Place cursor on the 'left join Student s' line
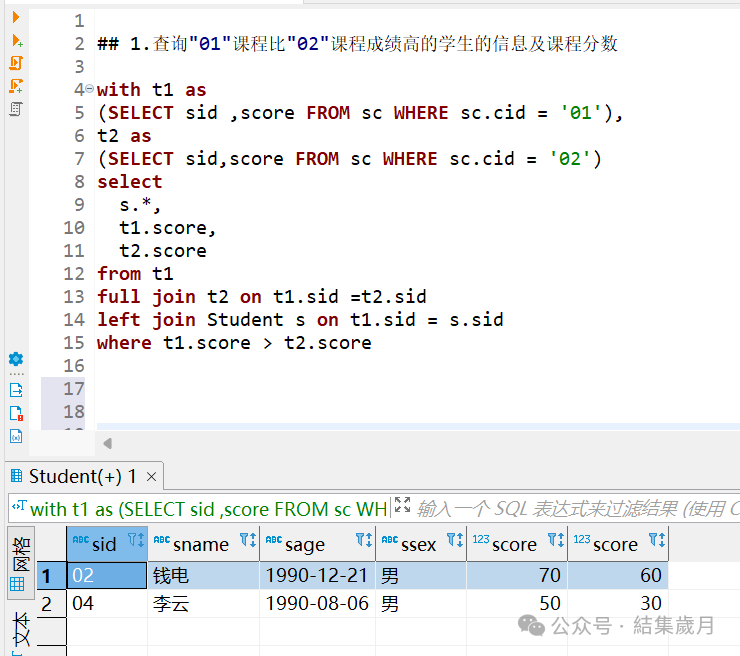The image size is (740, 656). click(x=300, y=320)
